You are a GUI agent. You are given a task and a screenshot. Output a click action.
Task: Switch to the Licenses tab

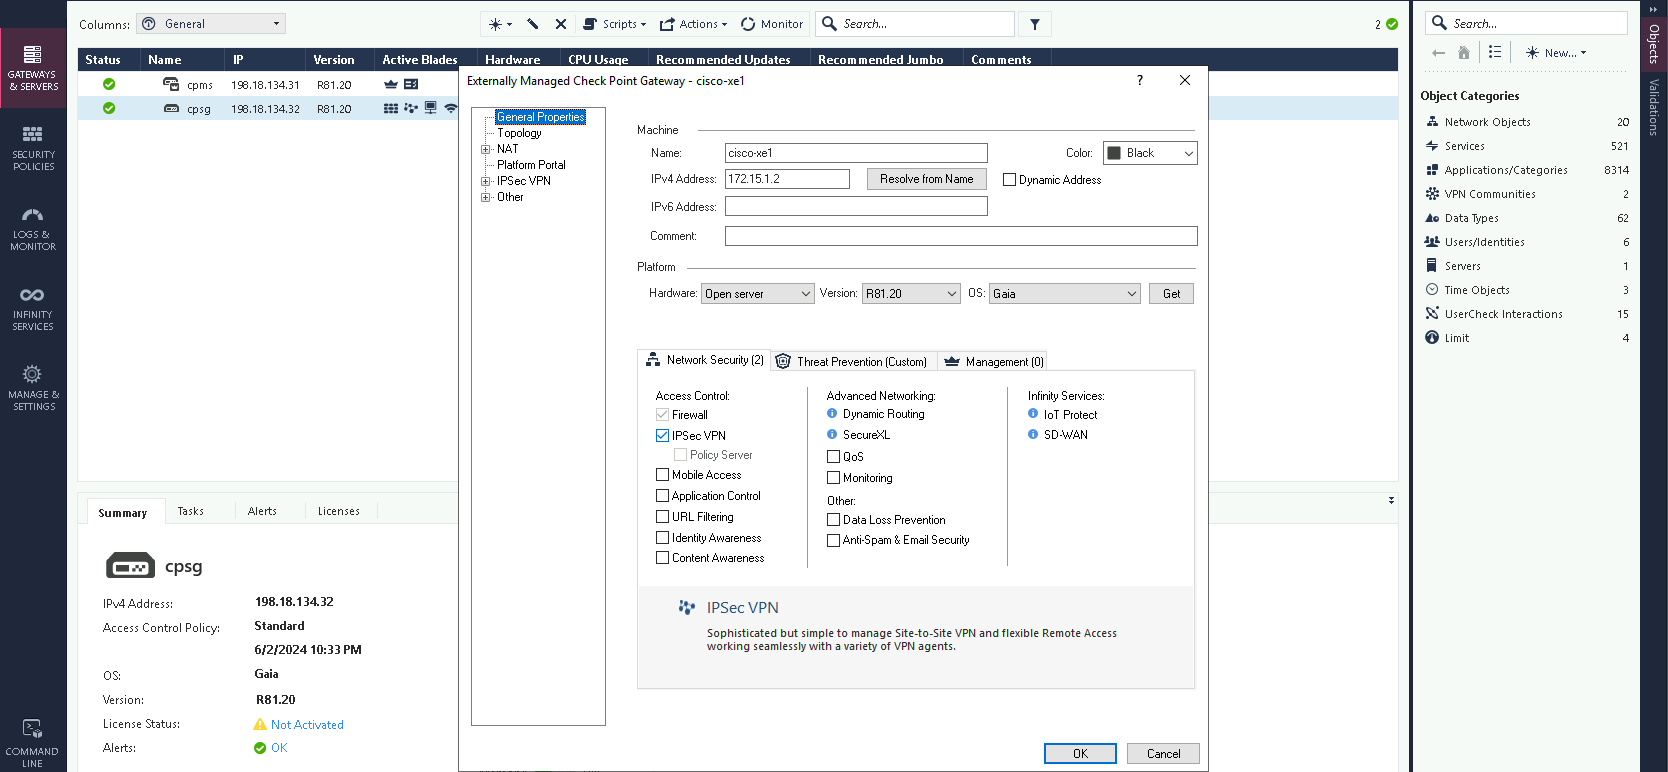(x=338, y=511)
